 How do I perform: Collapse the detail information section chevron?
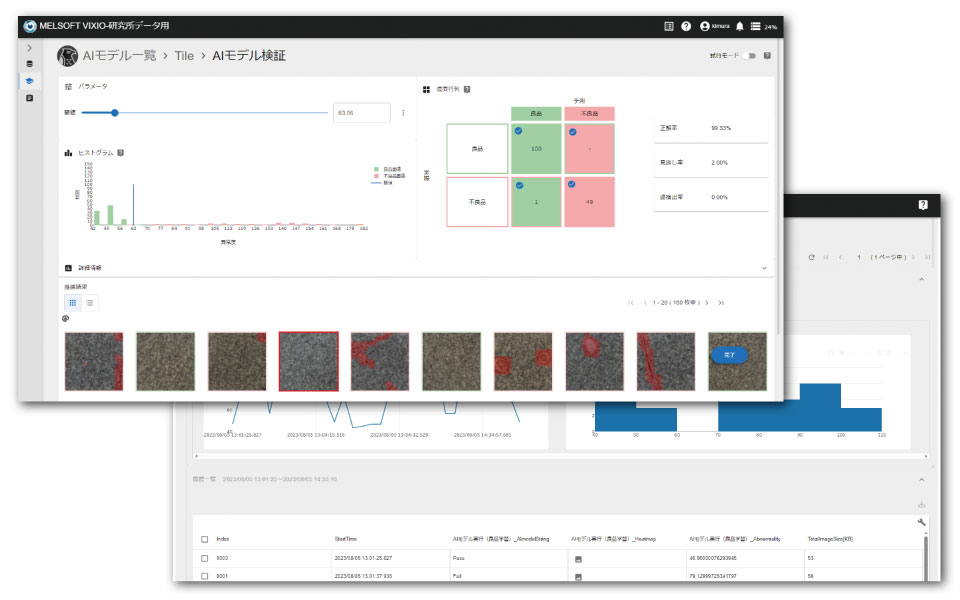pyautogui.click(x=764, y=268)
